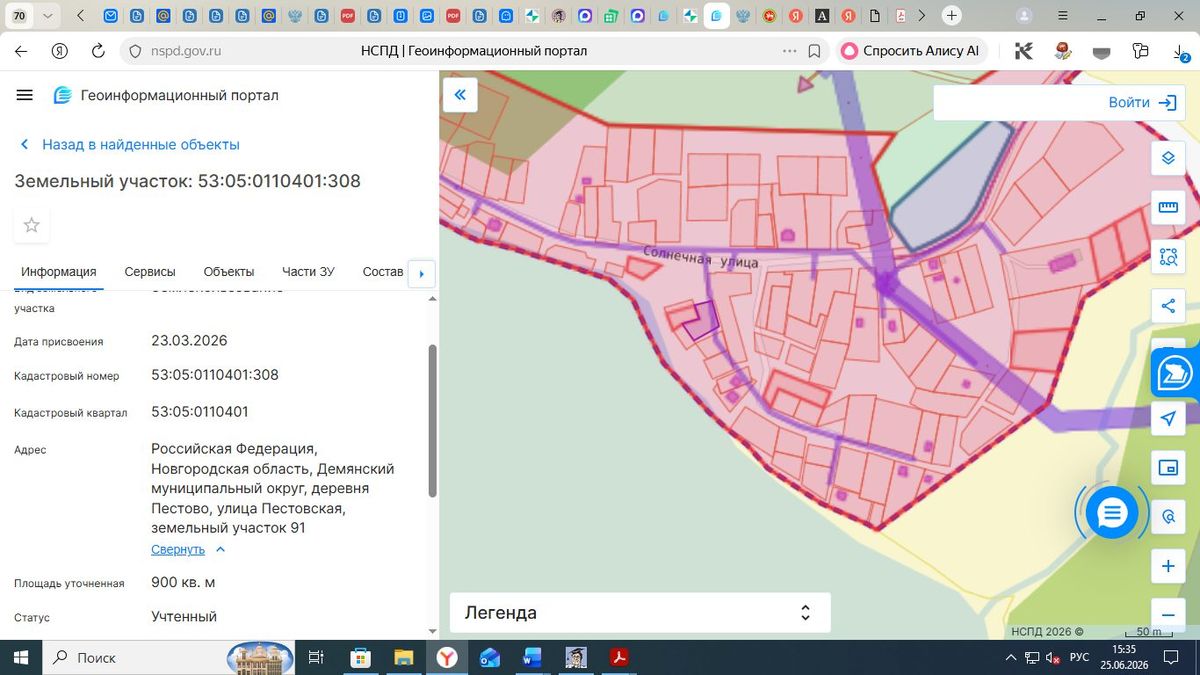Click the date value 23.03.2026
This screenshot has width=1200, height=675.
point(189,340)
